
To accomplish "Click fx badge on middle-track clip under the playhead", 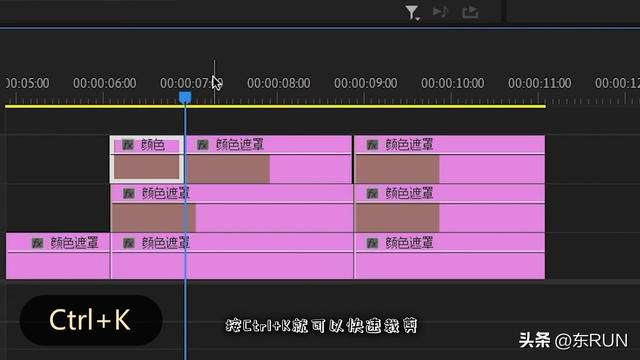I will point(129,193).
